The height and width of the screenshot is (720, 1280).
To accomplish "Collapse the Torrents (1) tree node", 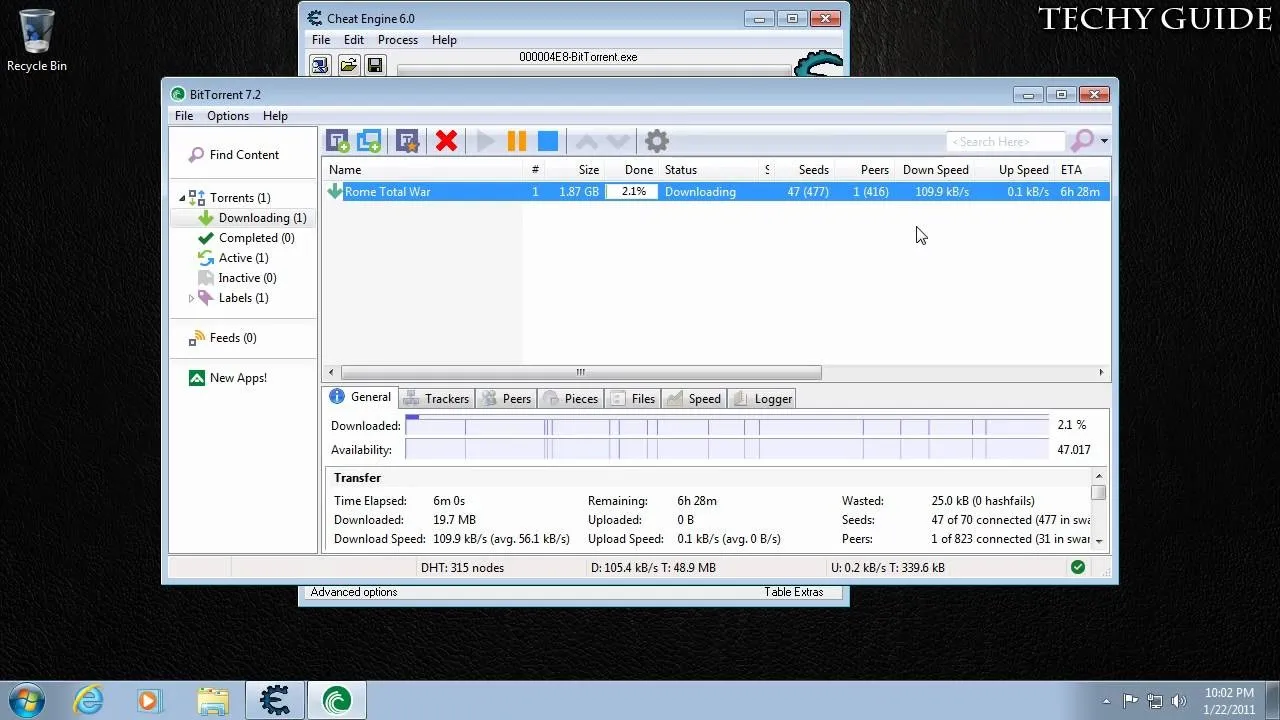I will click(x=182, y=198).
